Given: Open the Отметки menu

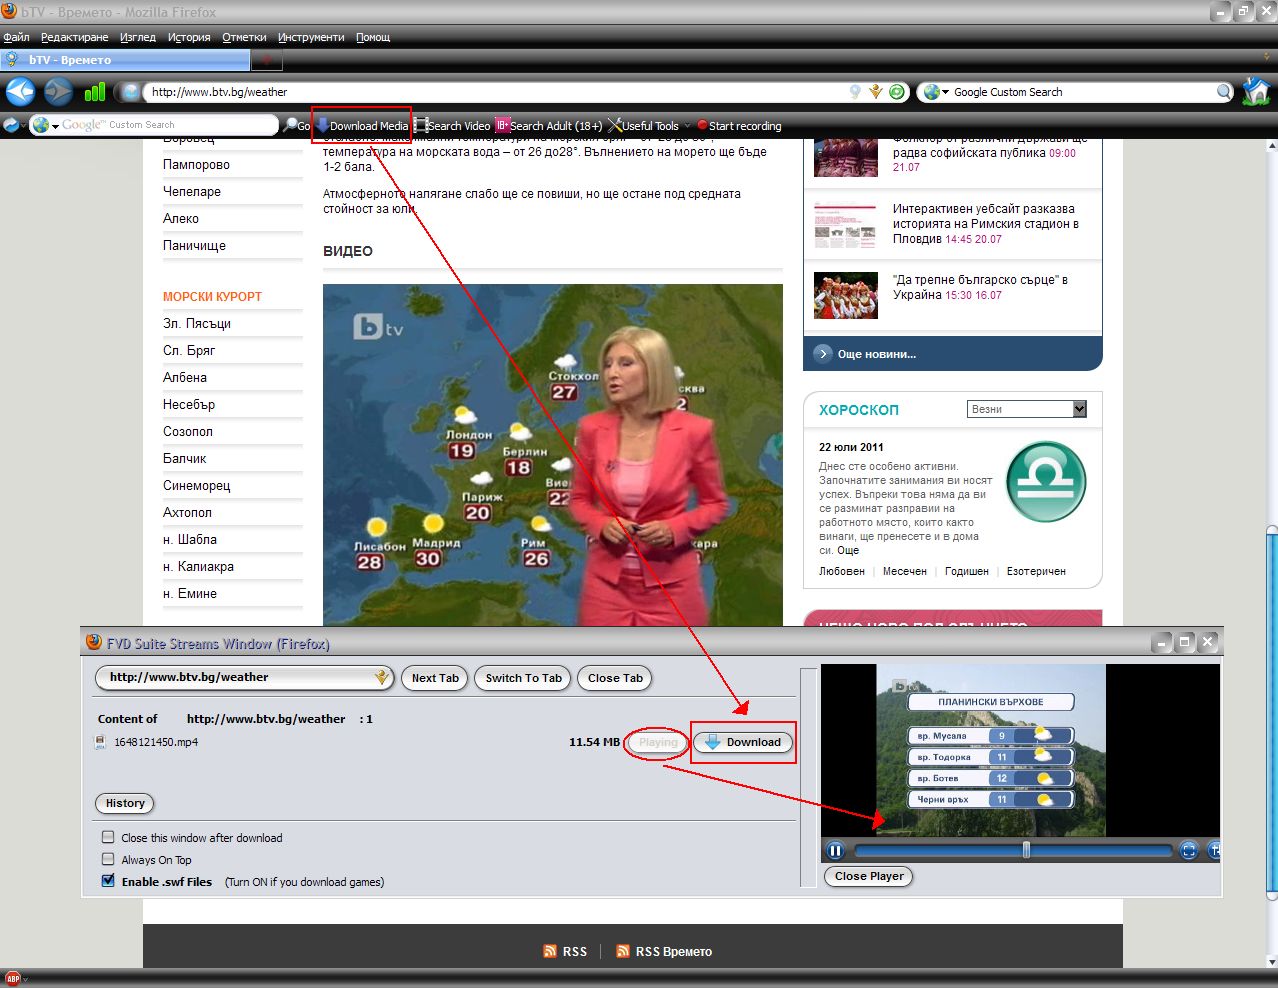Looking at the screenshot, I should tap(244, 37).
